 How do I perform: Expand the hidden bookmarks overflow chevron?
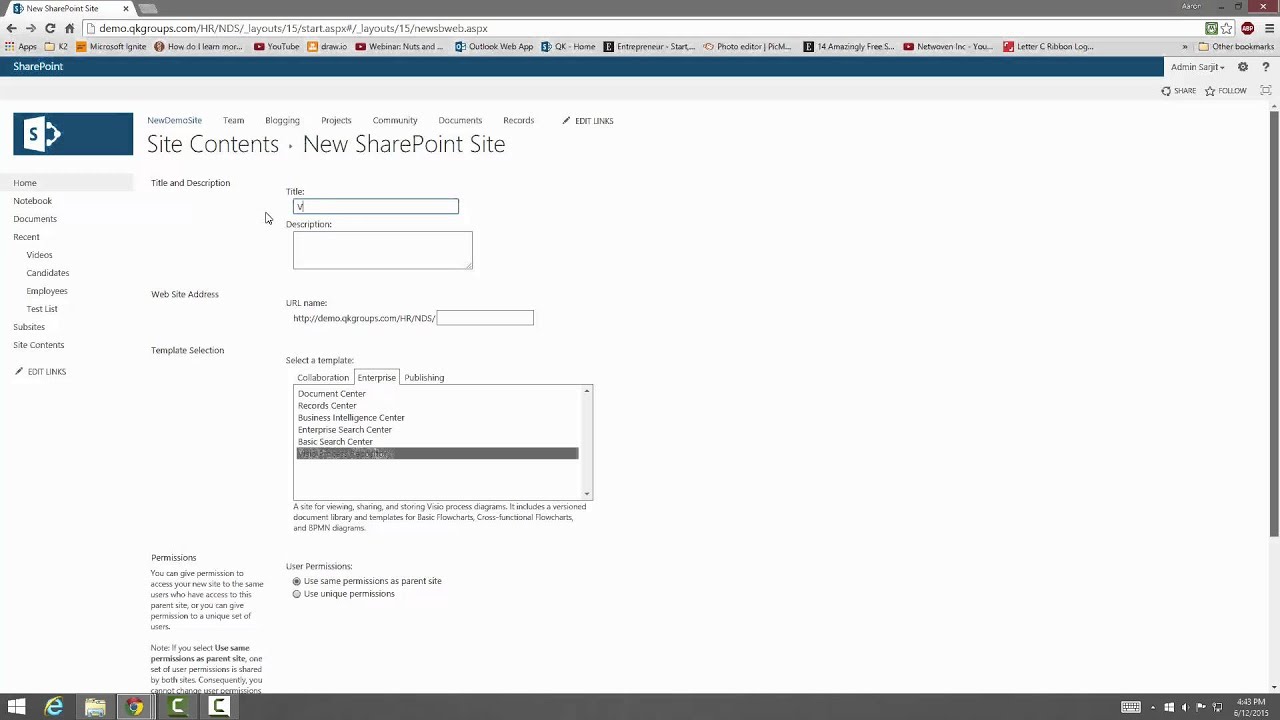[x=1185, y=46]
